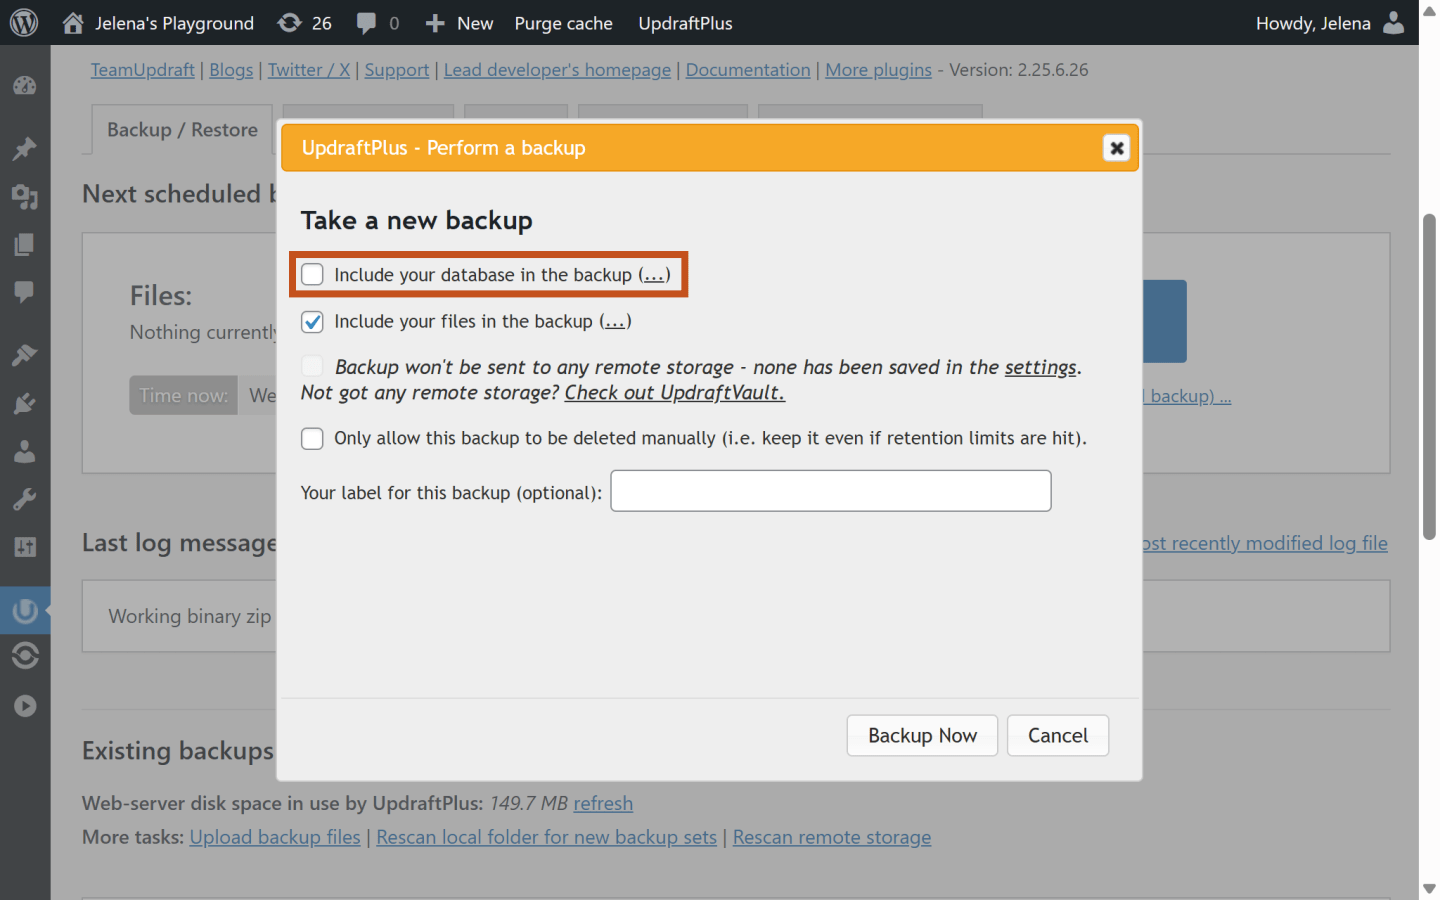This screenshot has height=900, width=1440.
Task: Switch to the Backup / Restore tab
Action: click(x=181, y=129)
